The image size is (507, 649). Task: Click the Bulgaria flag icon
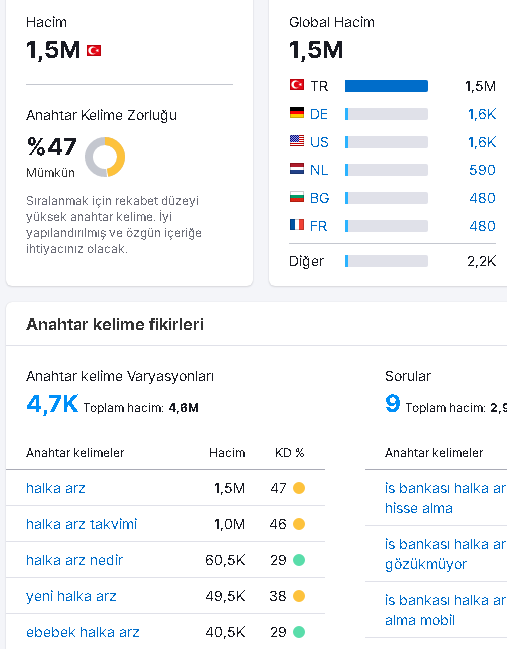(297, 197)
